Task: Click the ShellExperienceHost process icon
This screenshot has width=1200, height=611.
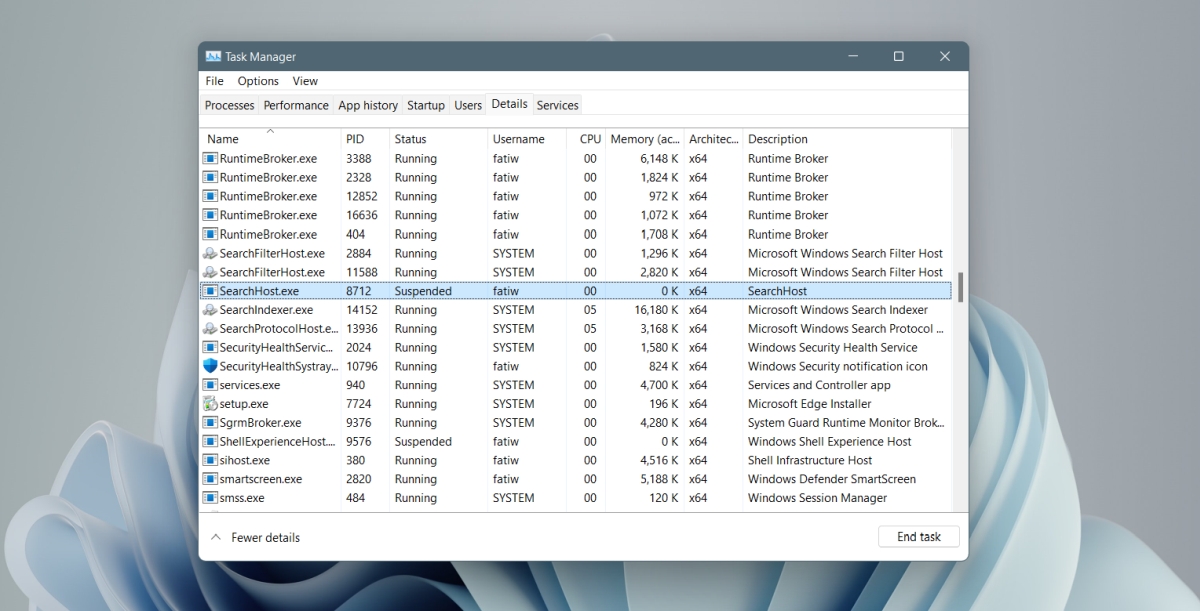Action: coord(210,441)
